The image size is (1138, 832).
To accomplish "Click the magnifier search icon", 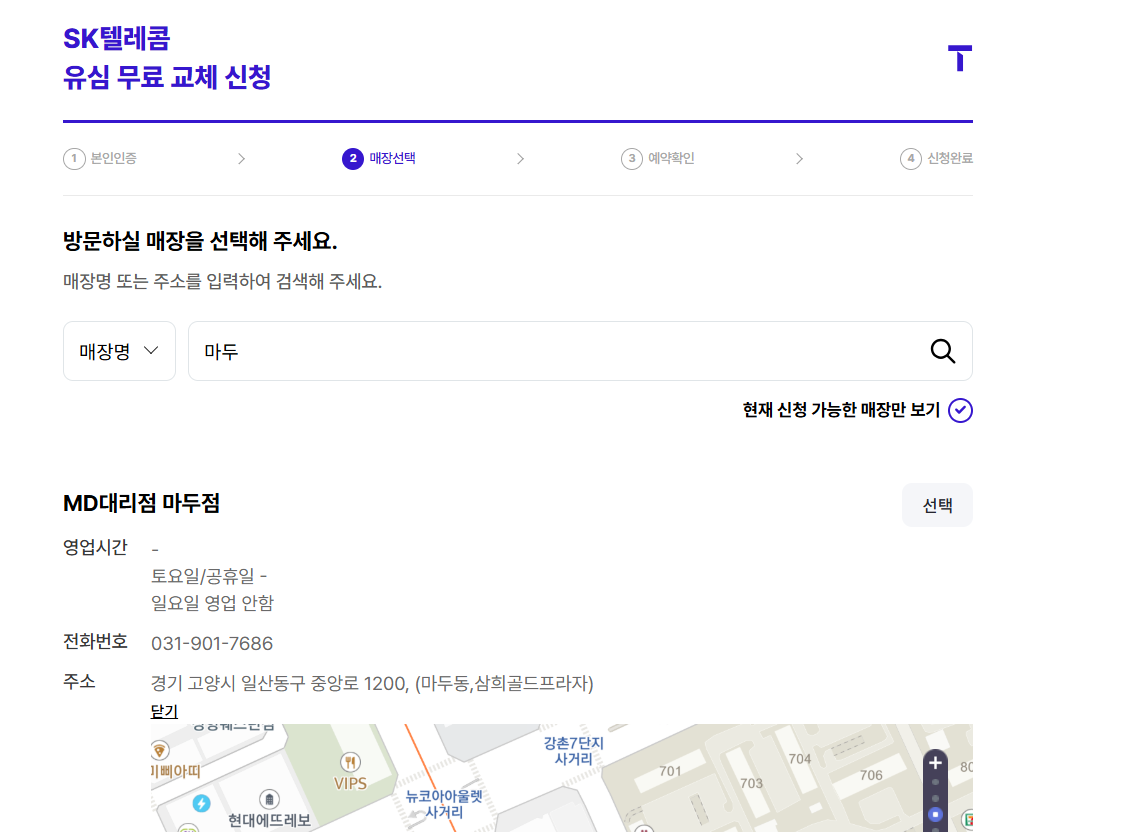I will point(942,351).
